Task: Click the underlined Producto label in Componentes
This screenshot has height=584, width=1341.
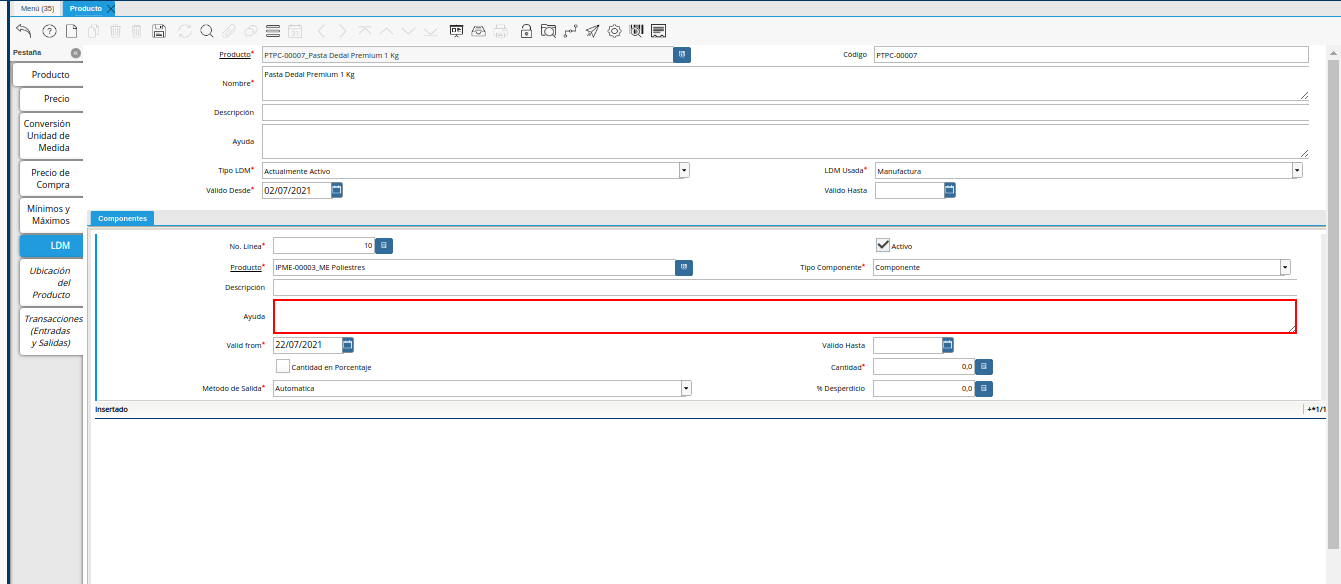Action: (245, 268)
